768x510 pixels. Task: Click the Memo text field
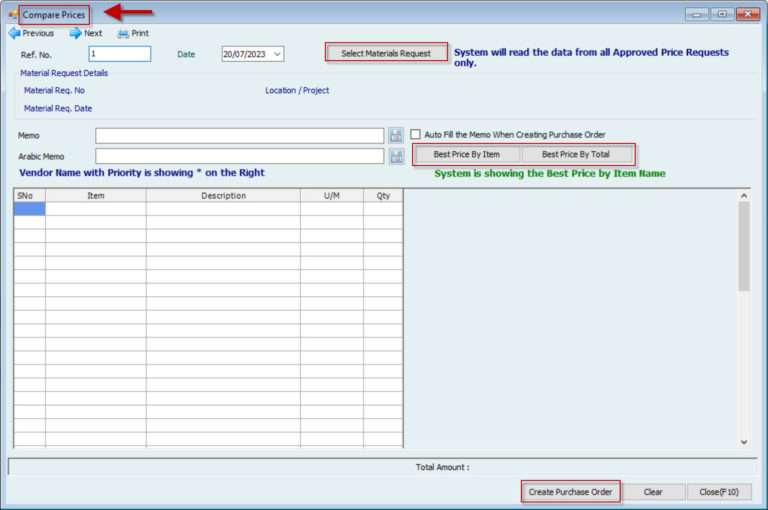240,135
